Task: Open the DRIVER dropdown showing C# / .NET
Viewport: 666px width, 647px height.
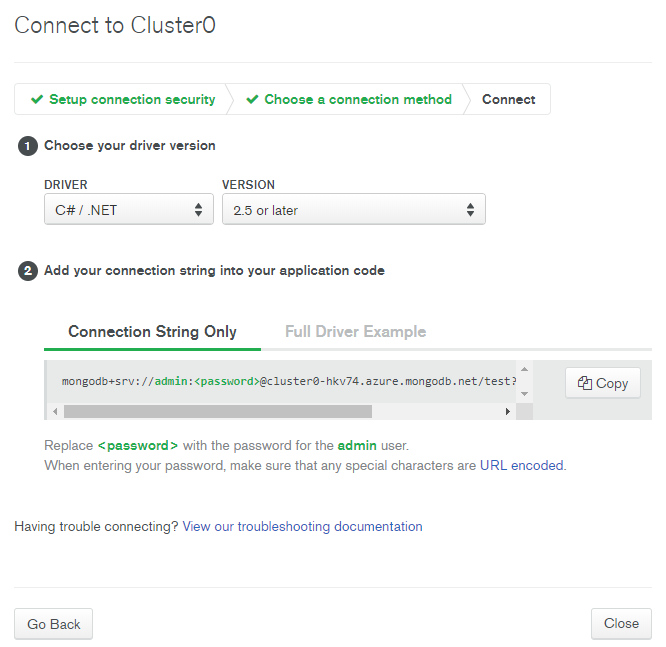Action: (x=128, y=210)
